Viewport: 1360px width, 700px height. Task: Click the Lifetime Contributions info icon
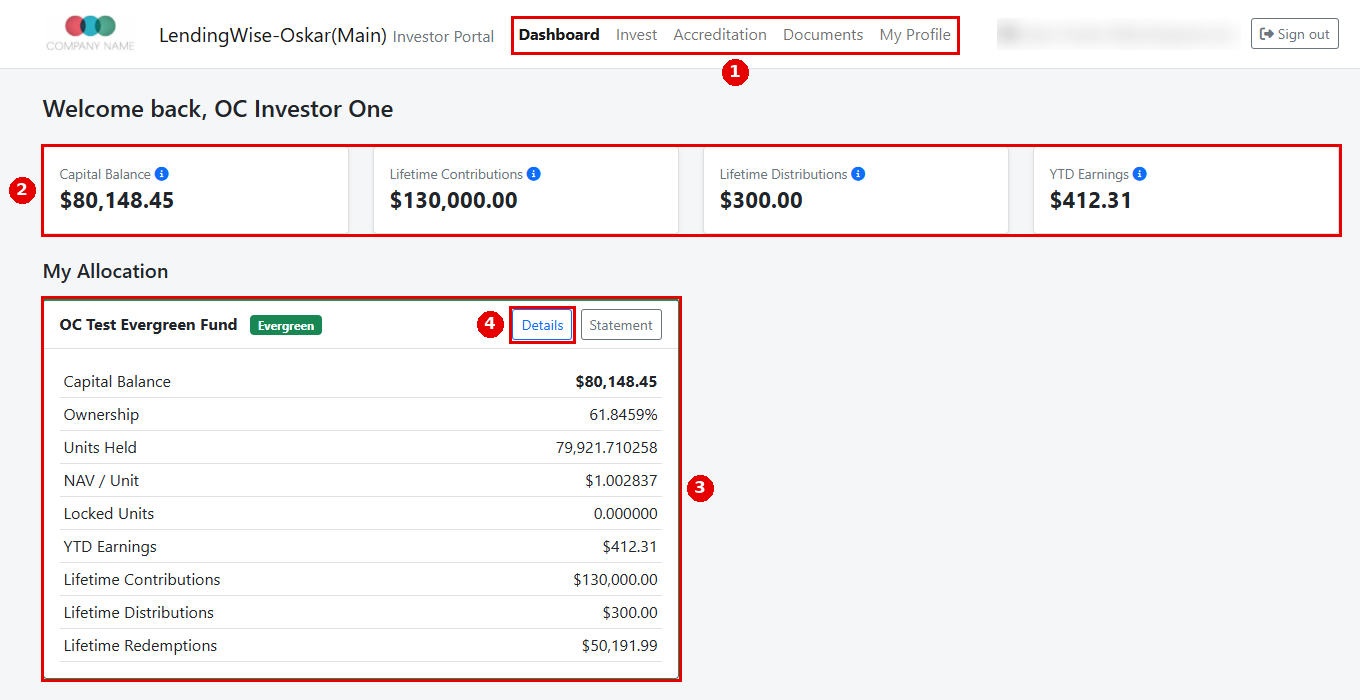coord(534,174)
